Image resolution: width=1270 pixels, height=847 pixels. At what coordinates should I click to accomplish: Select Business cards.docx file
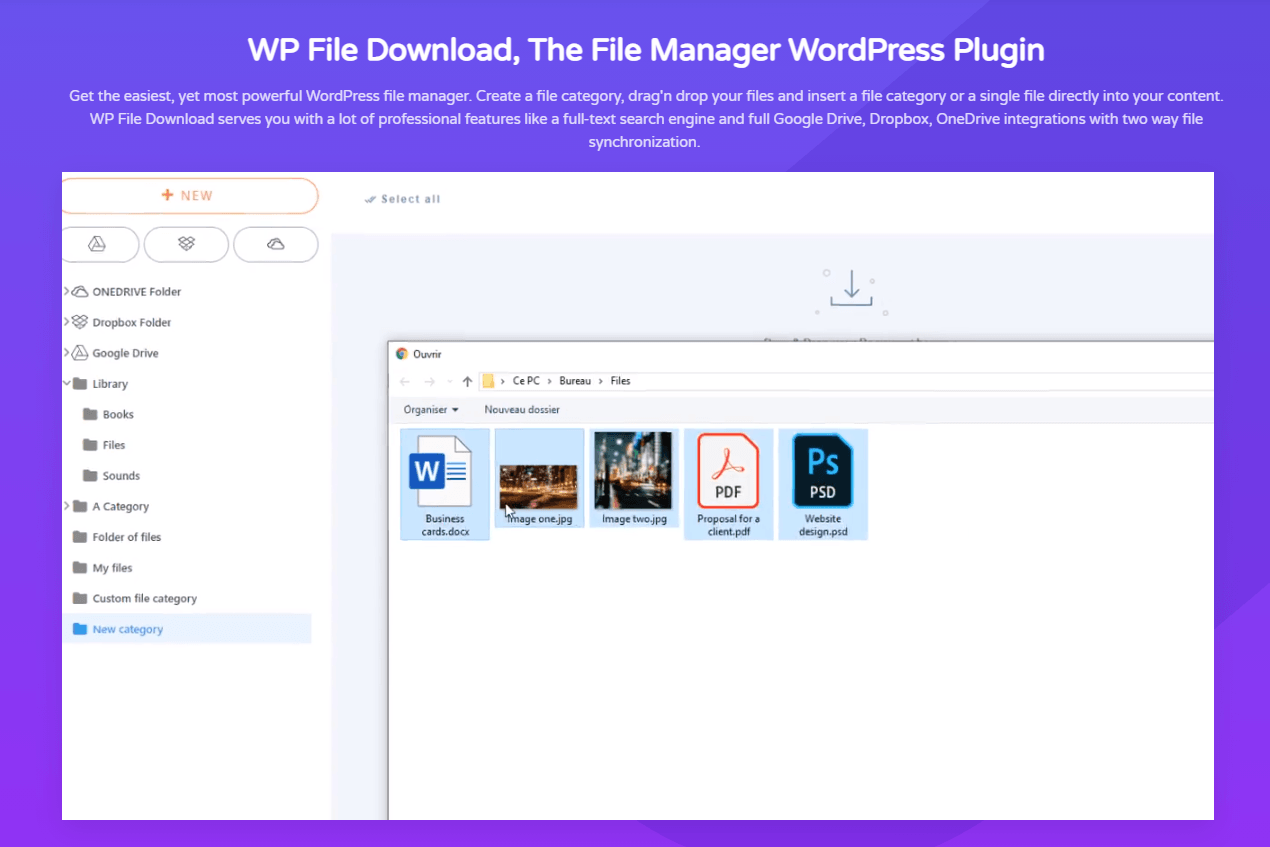pos(445,484)
